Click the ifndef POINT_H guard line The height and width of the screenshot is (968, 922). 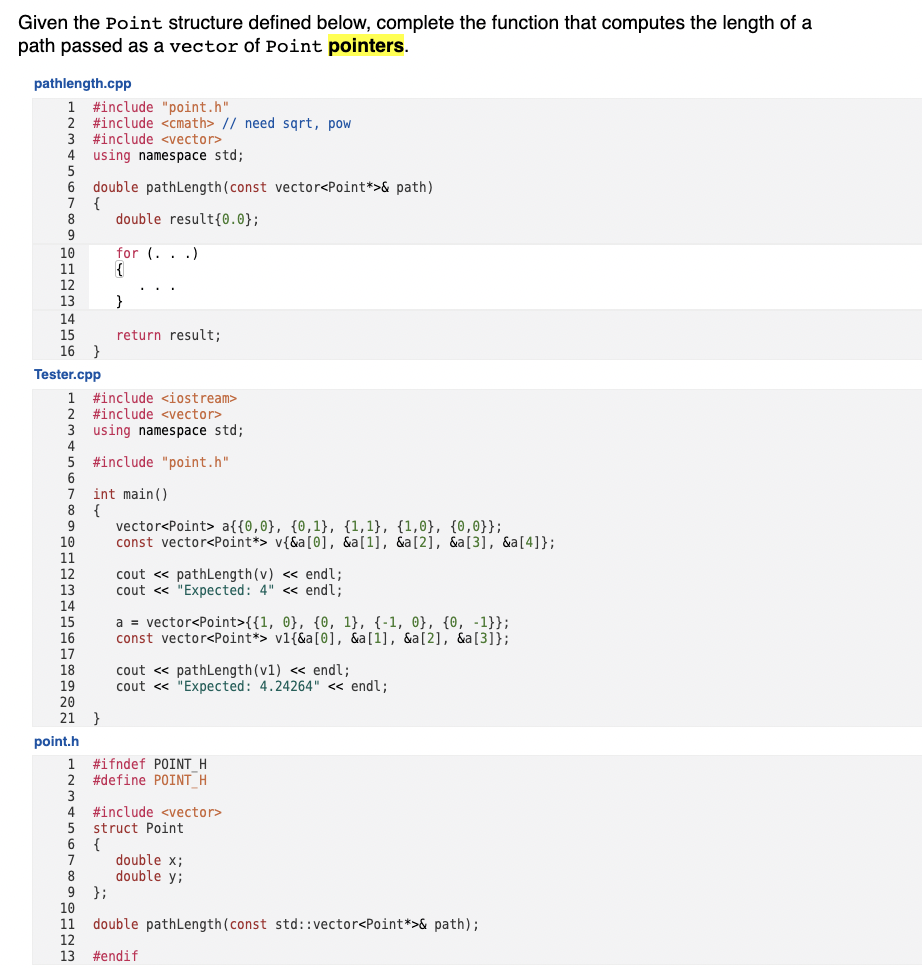160,764
